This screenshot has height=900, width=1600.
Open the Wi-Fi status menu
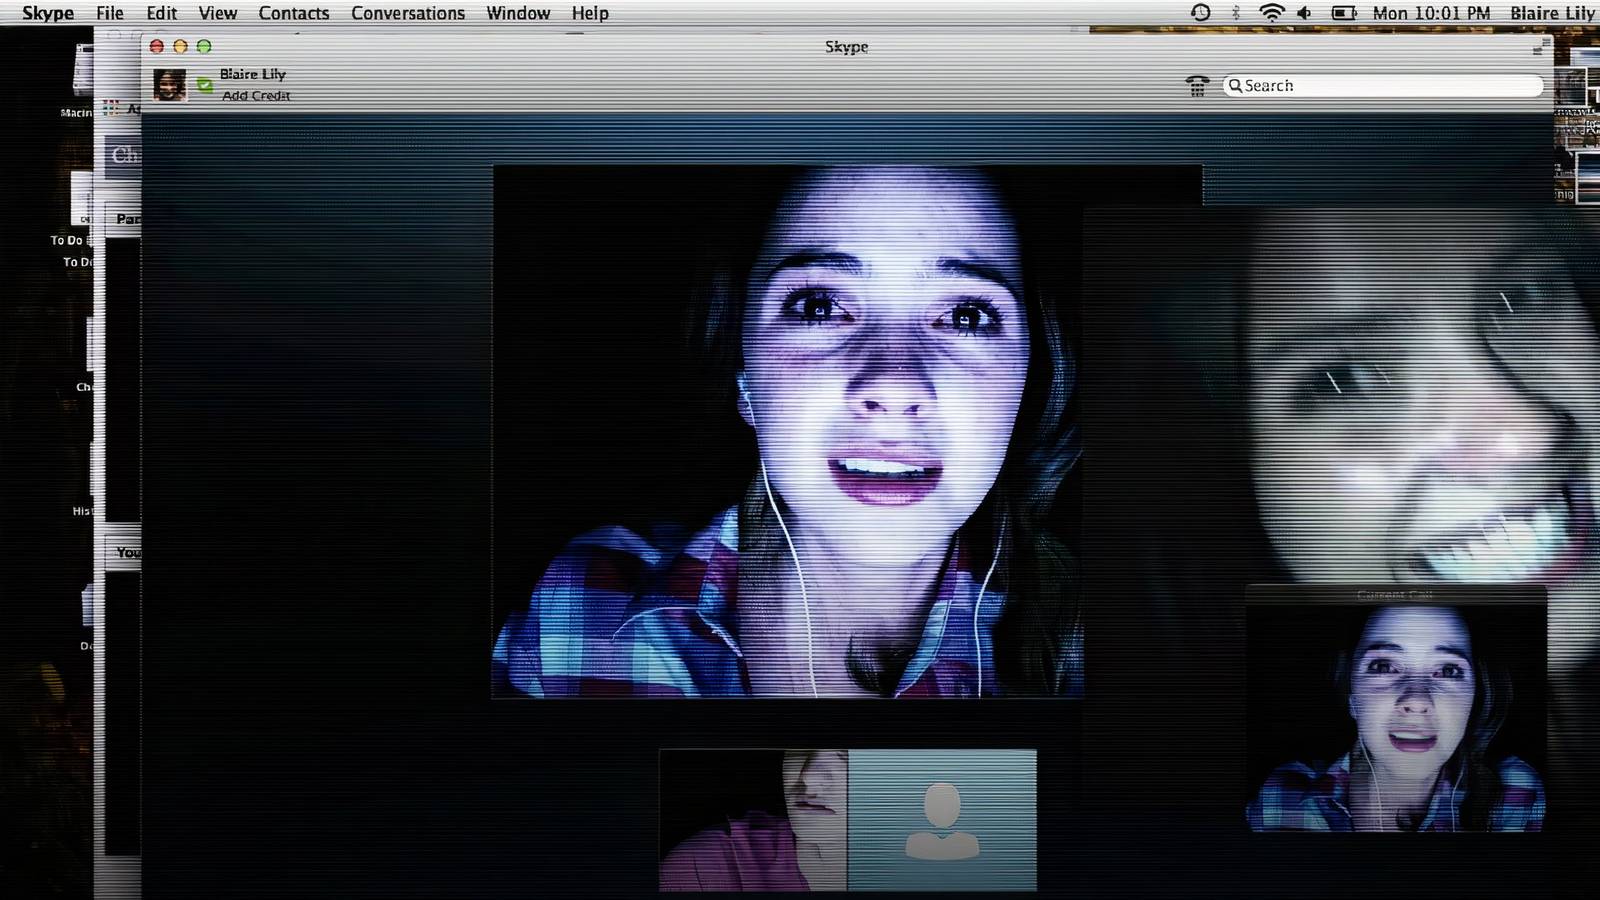[1271, 13]
